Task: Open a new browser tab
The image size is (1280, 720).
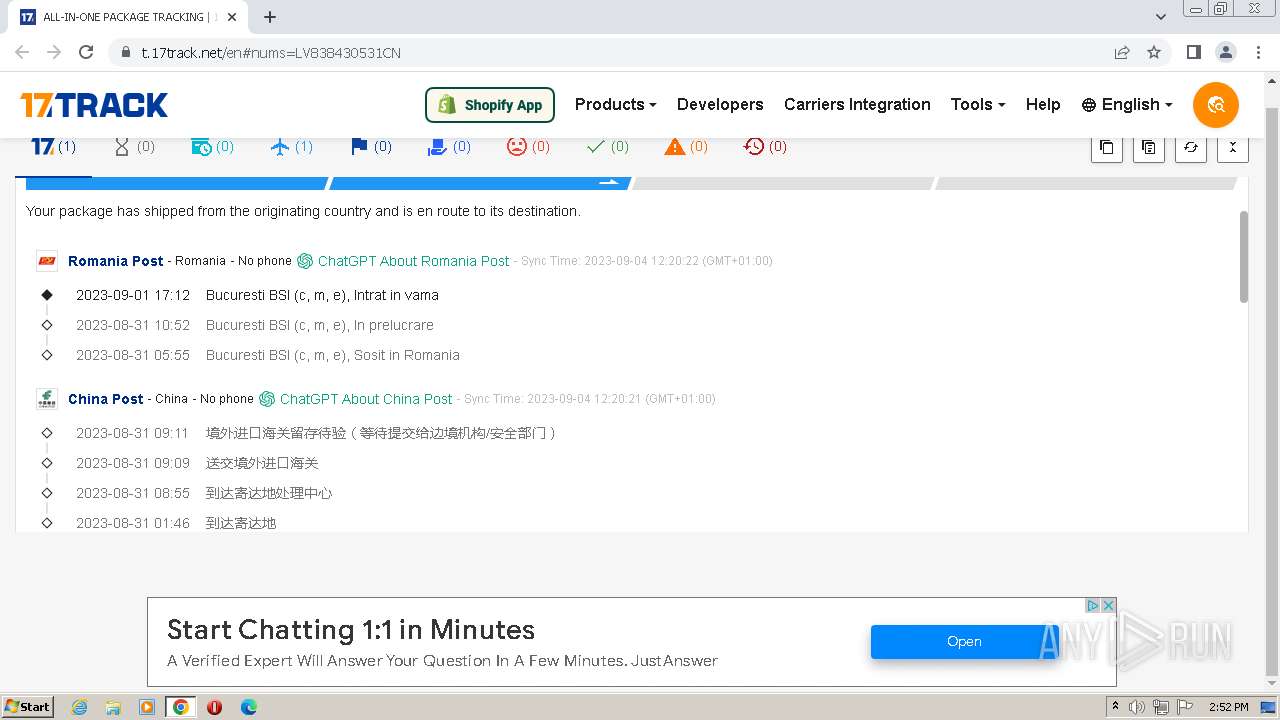Action: pos(270,17)
